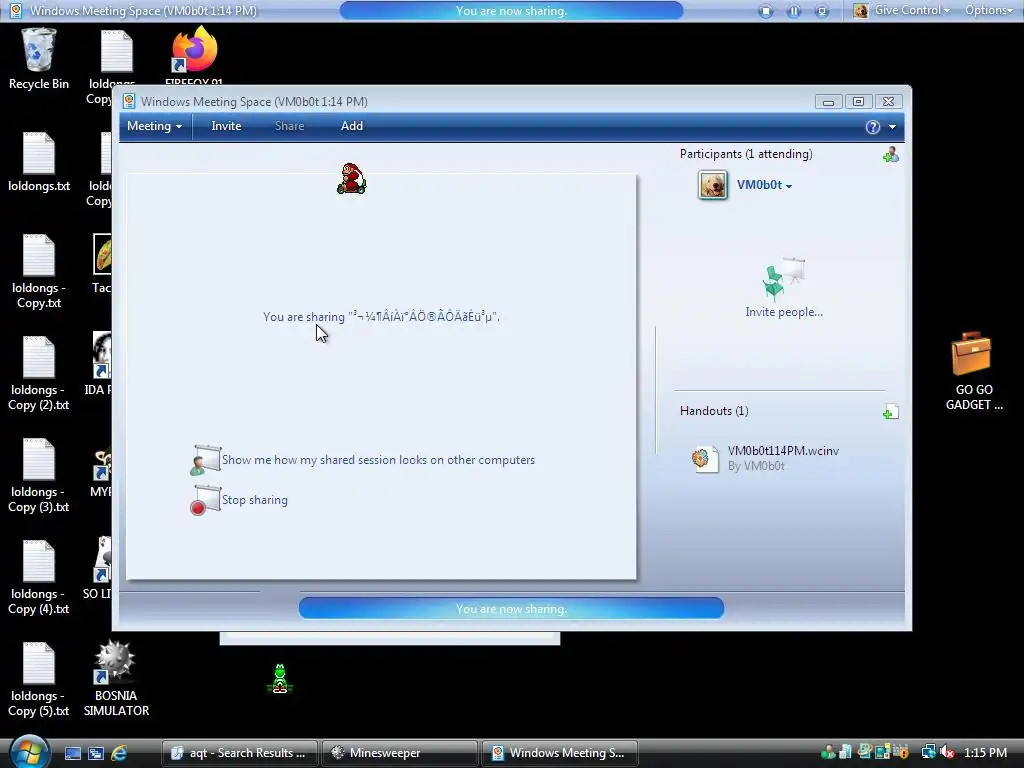The width and height of the screenshot is (1024, 768).
Task: Pause sharing using the top bar pause icon
Action: coord(794,11)
